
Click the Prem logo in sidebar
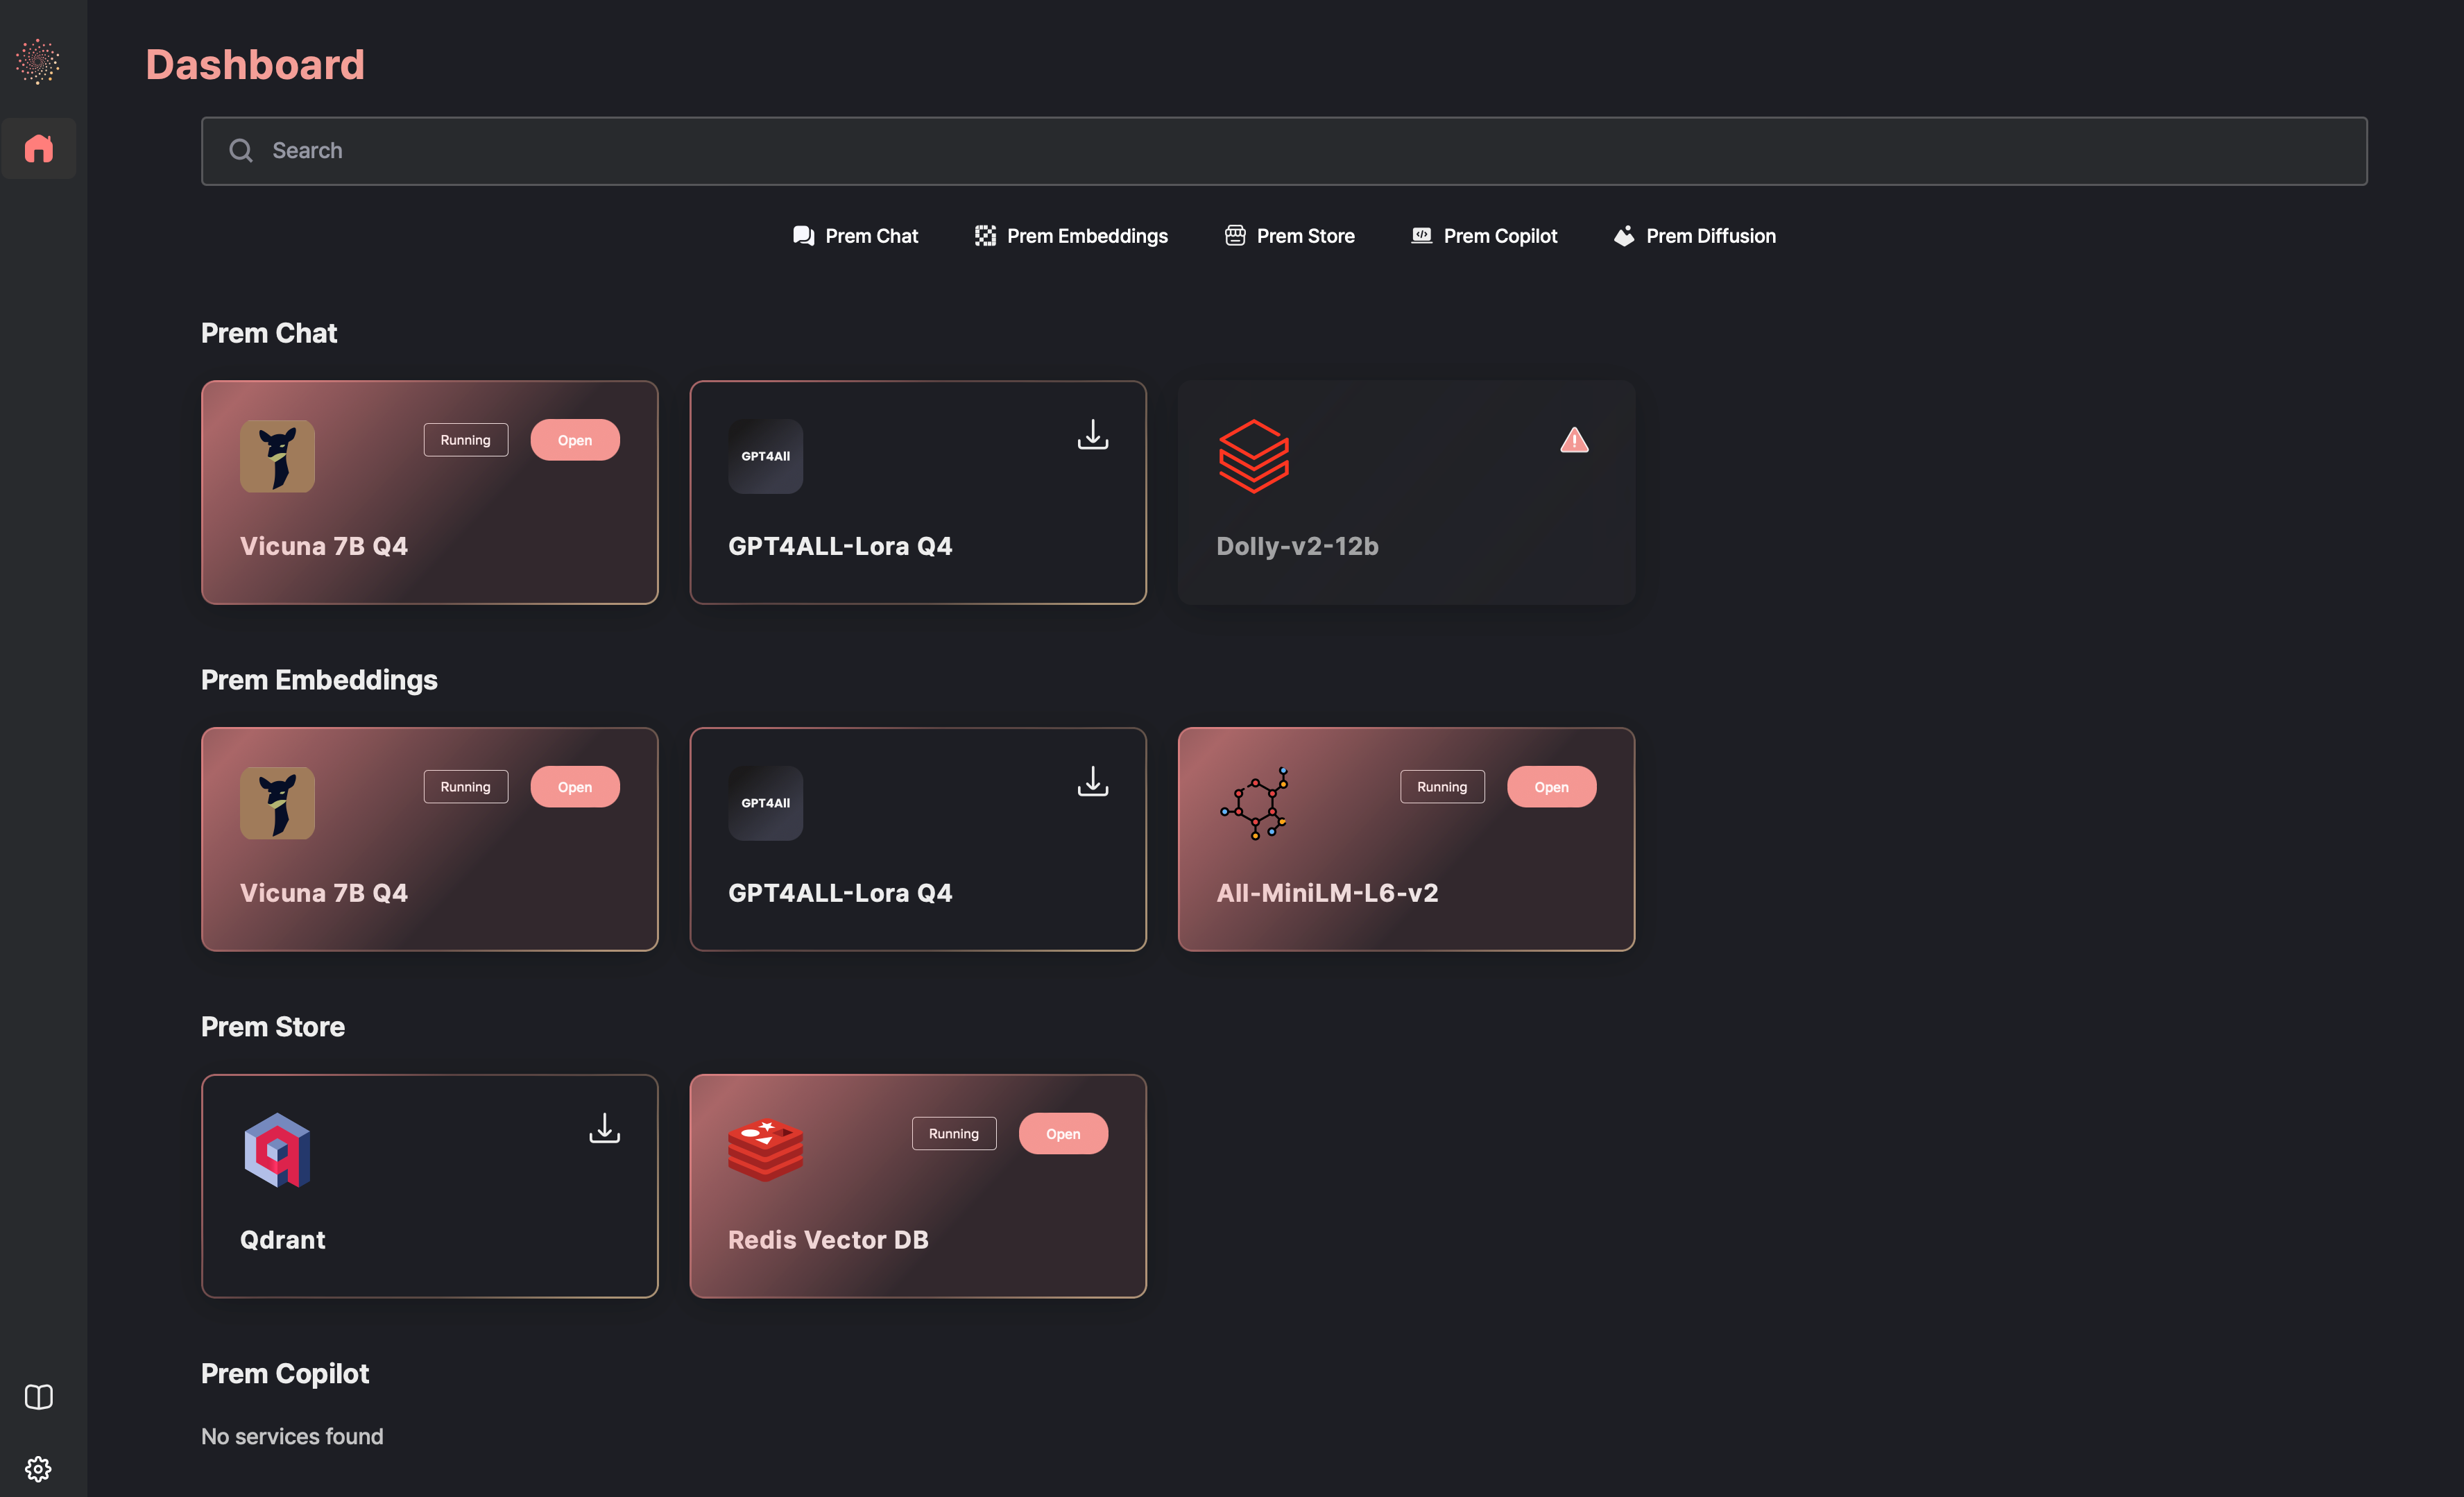click(38, 62)
